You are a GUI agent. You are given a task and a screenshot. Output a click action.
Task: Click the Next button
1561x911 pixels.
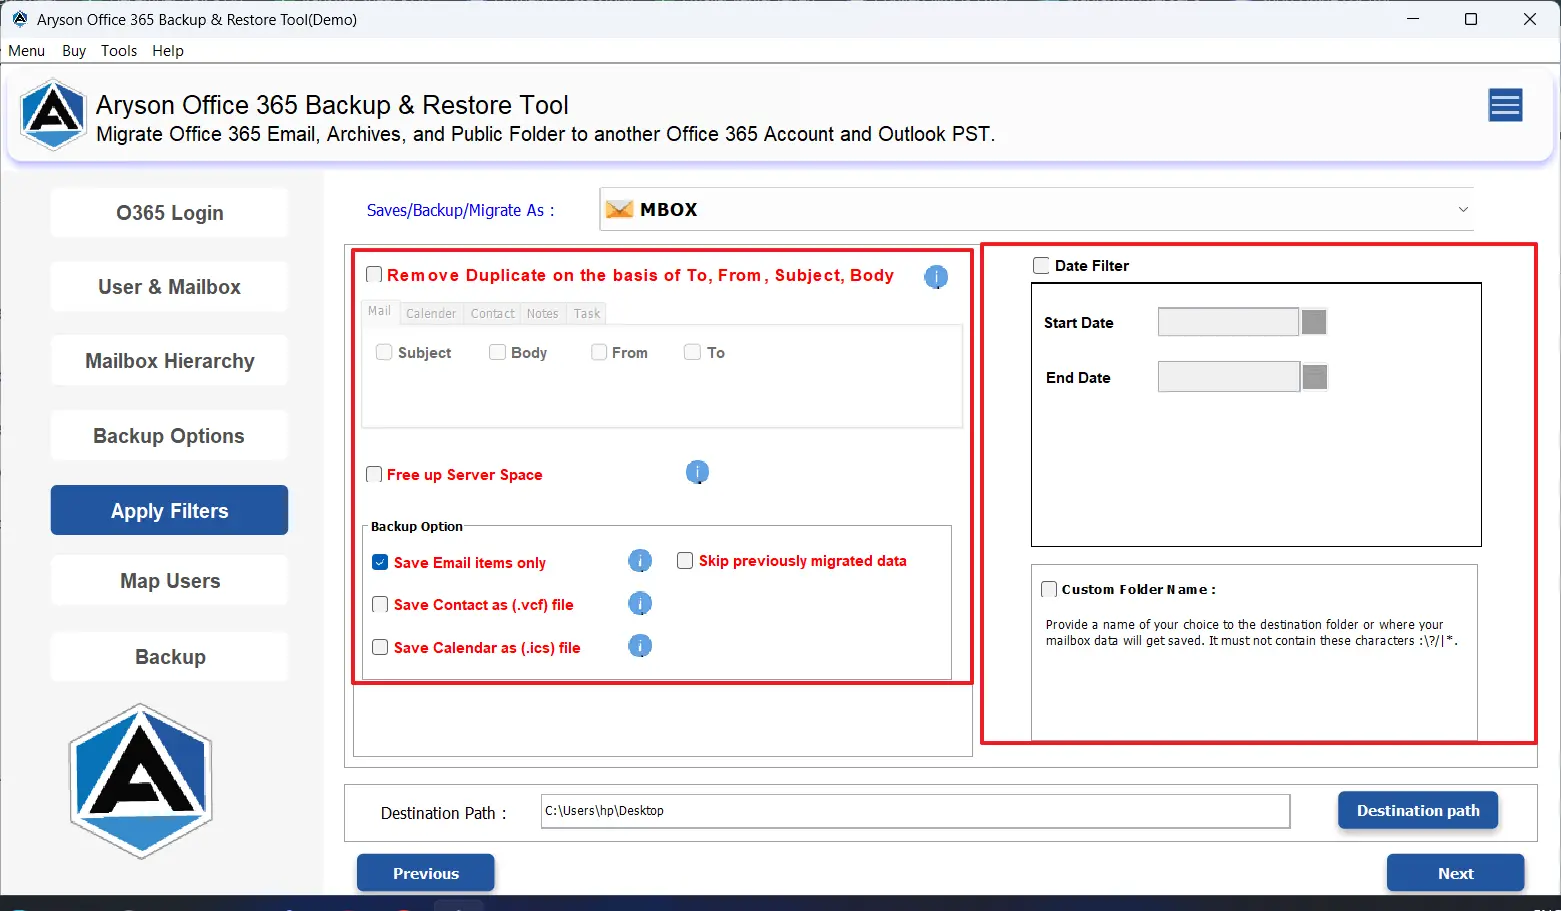tap(1455, 873)
